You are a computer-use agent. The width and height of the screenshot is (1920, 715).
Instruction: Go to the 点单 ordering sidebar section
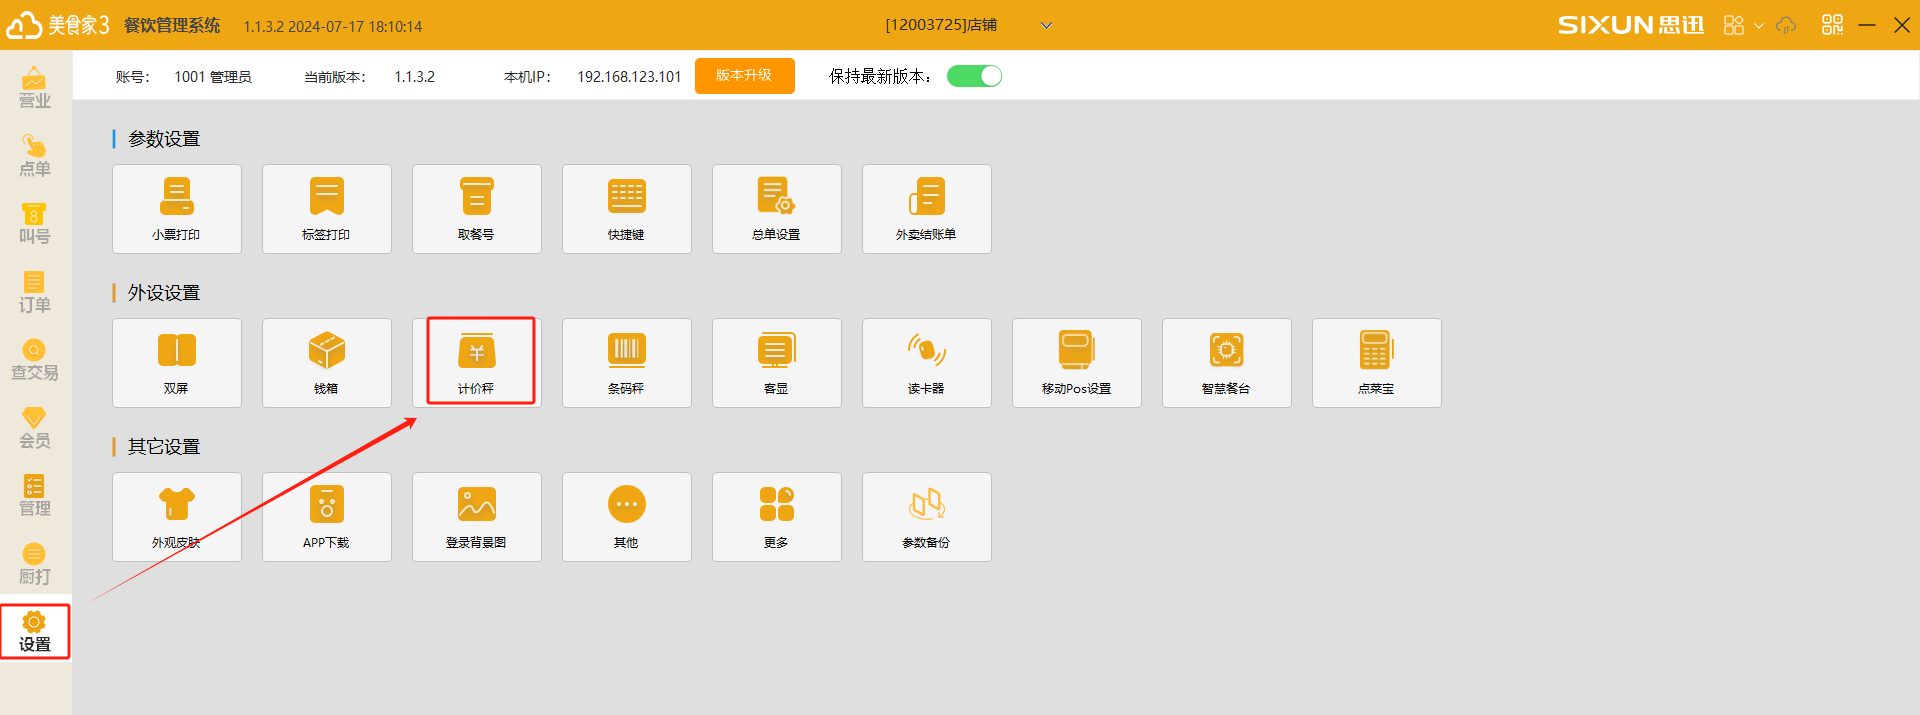pyautogui.click(x=35, y=156)
